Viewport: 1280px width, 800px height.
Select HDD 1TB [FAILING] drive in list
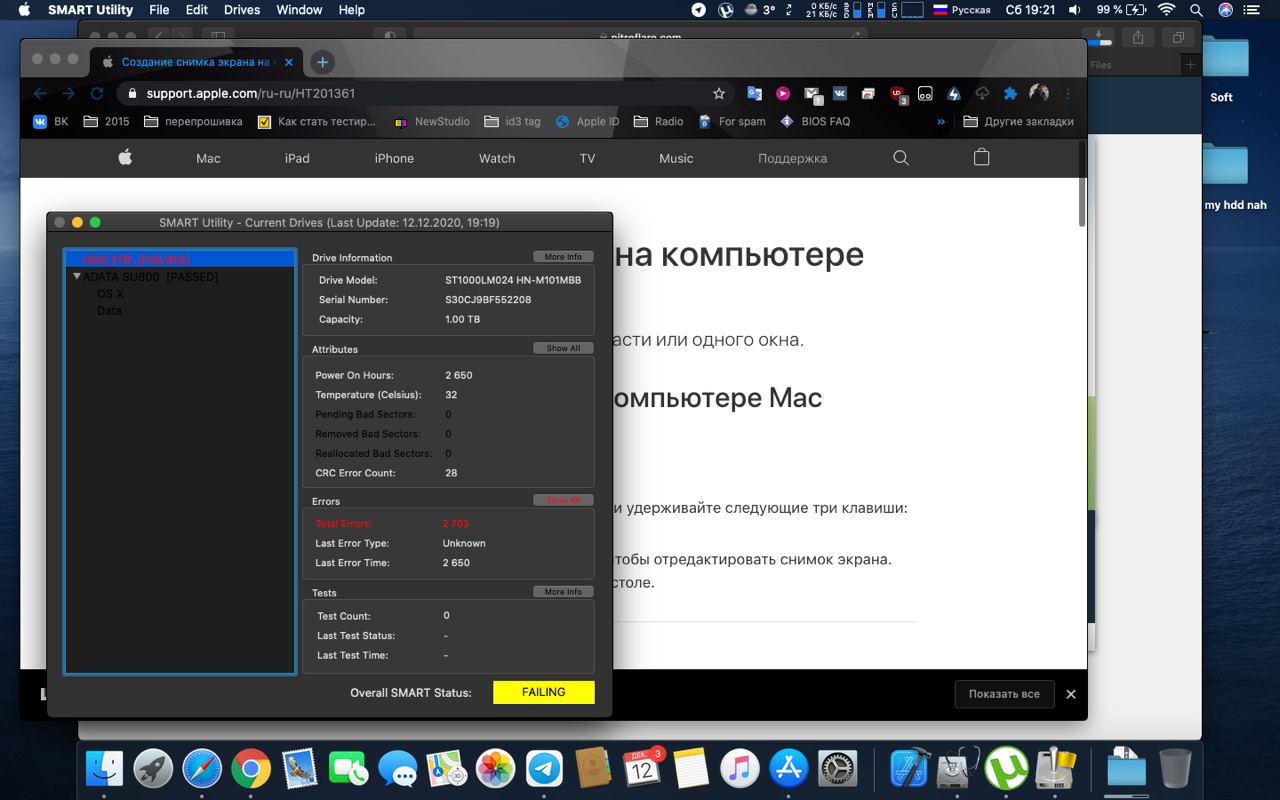180,259
